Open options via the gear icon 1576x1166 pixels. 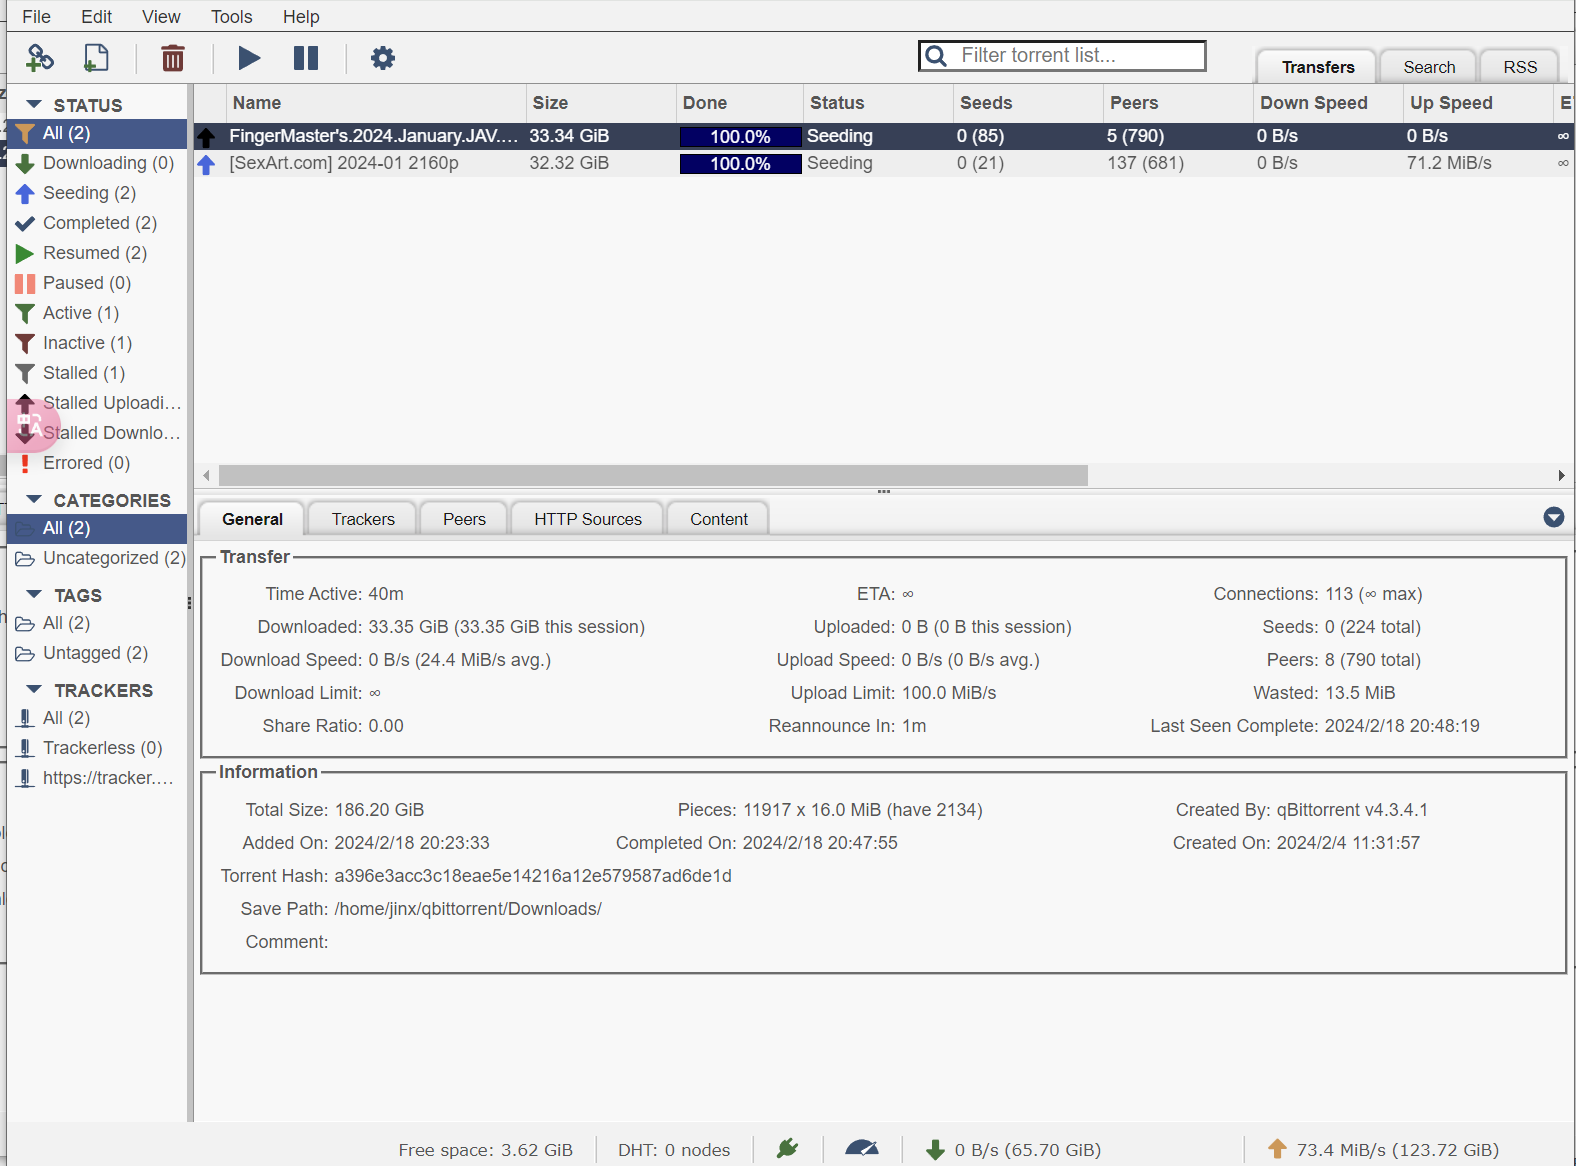(x=382, y=58)
